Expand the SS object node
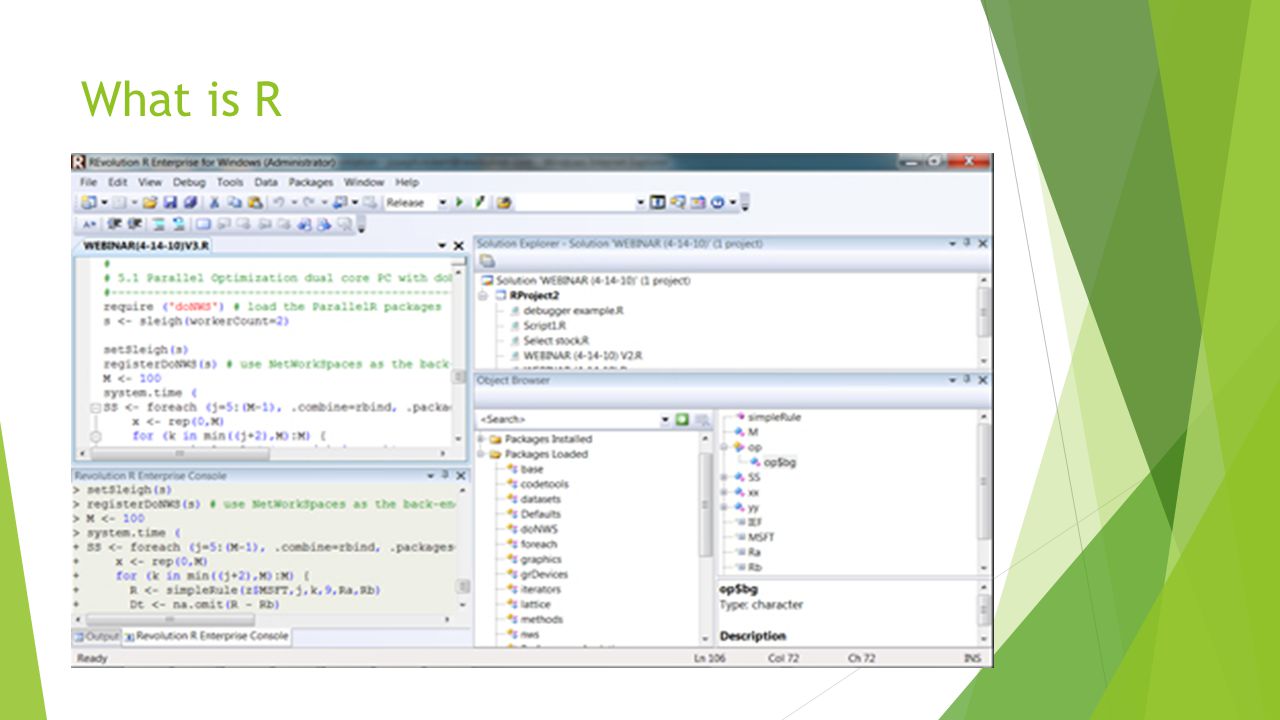 [724, 477]
